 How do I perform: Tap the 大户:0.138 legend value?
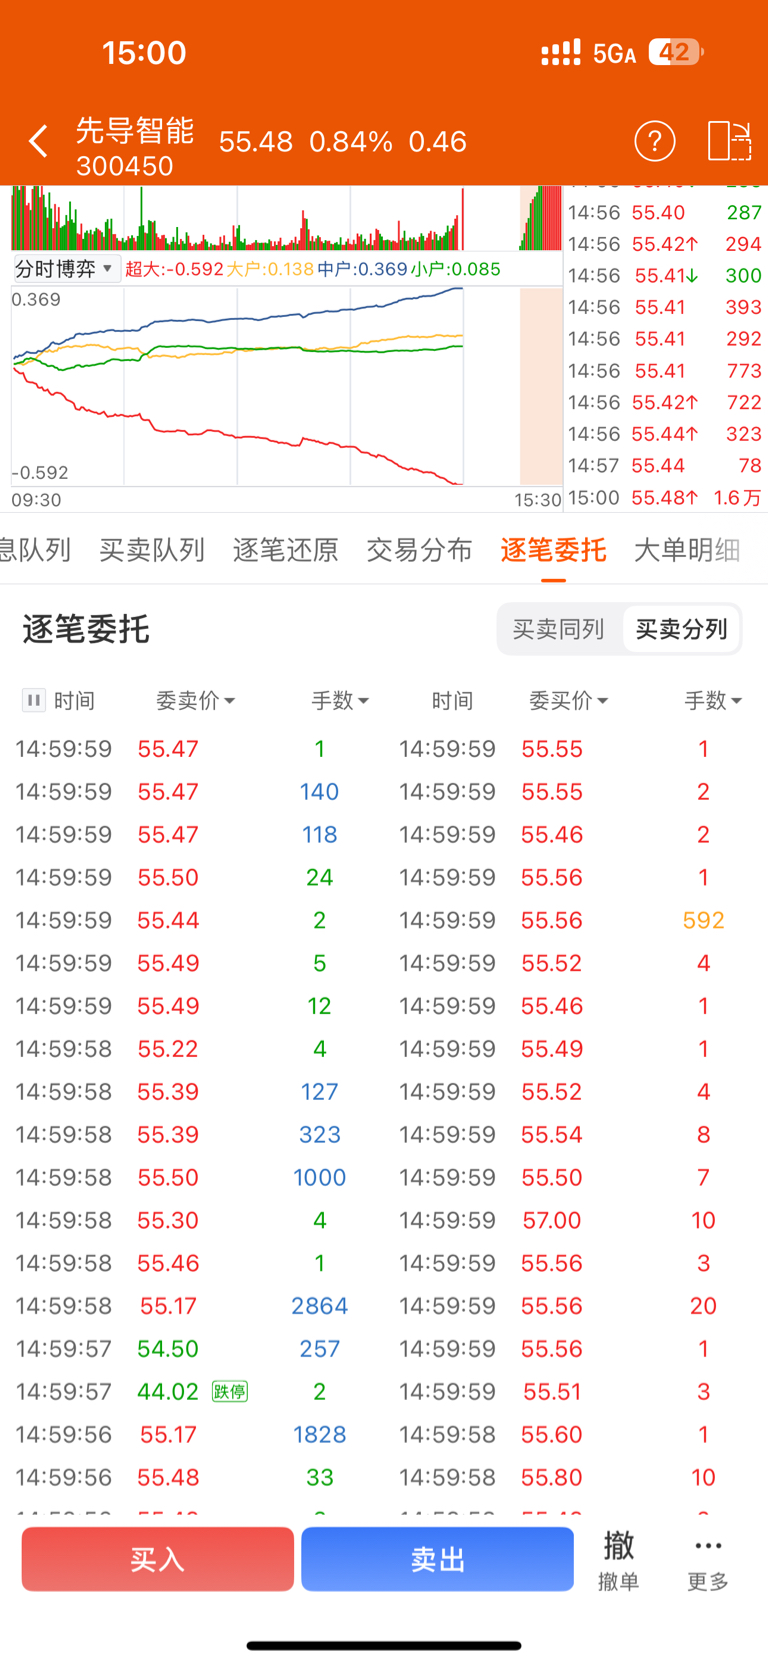[270, 269]
